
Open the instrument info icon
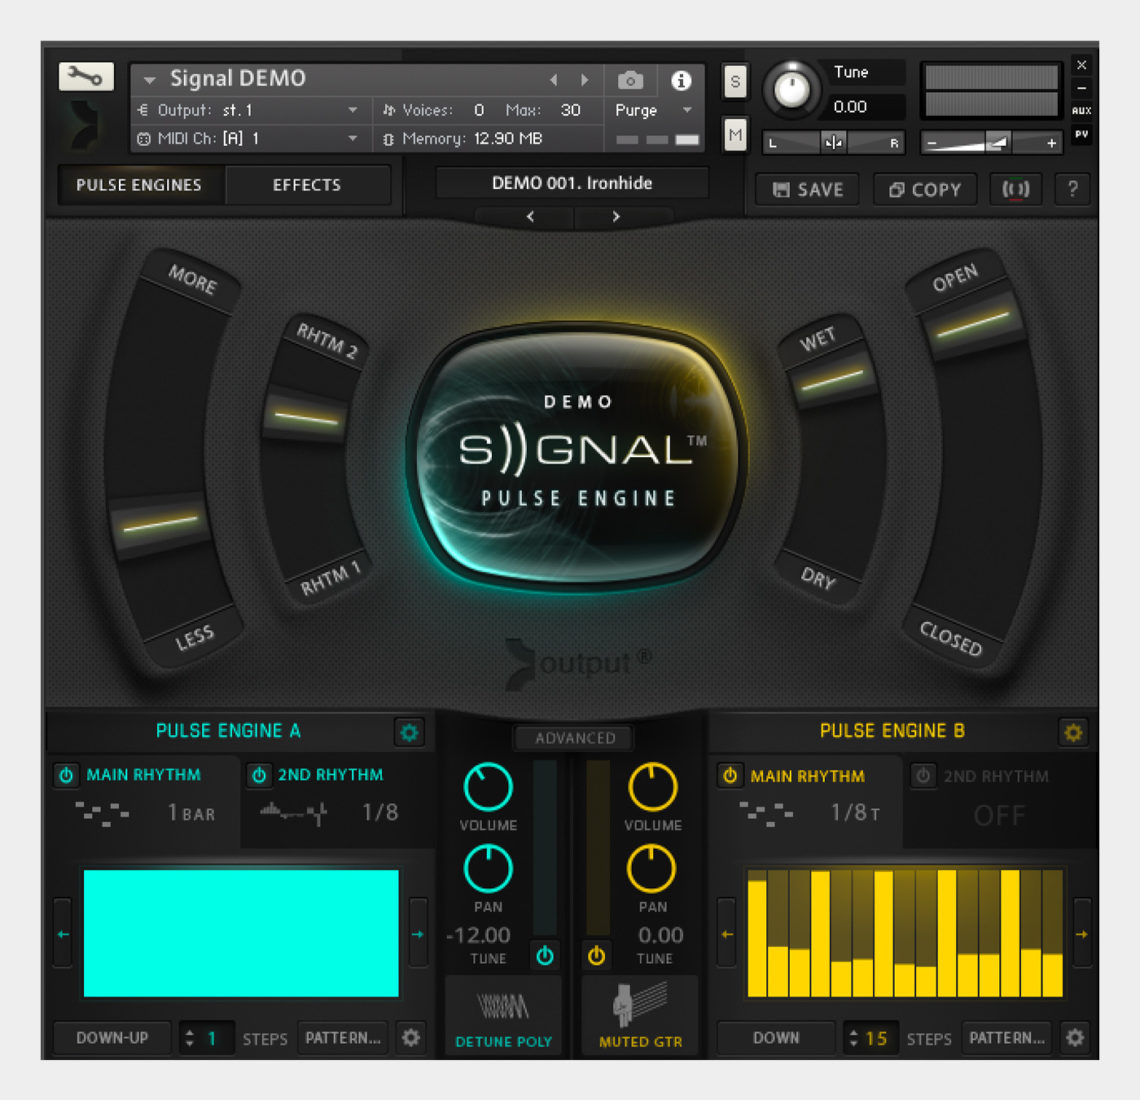682,80
